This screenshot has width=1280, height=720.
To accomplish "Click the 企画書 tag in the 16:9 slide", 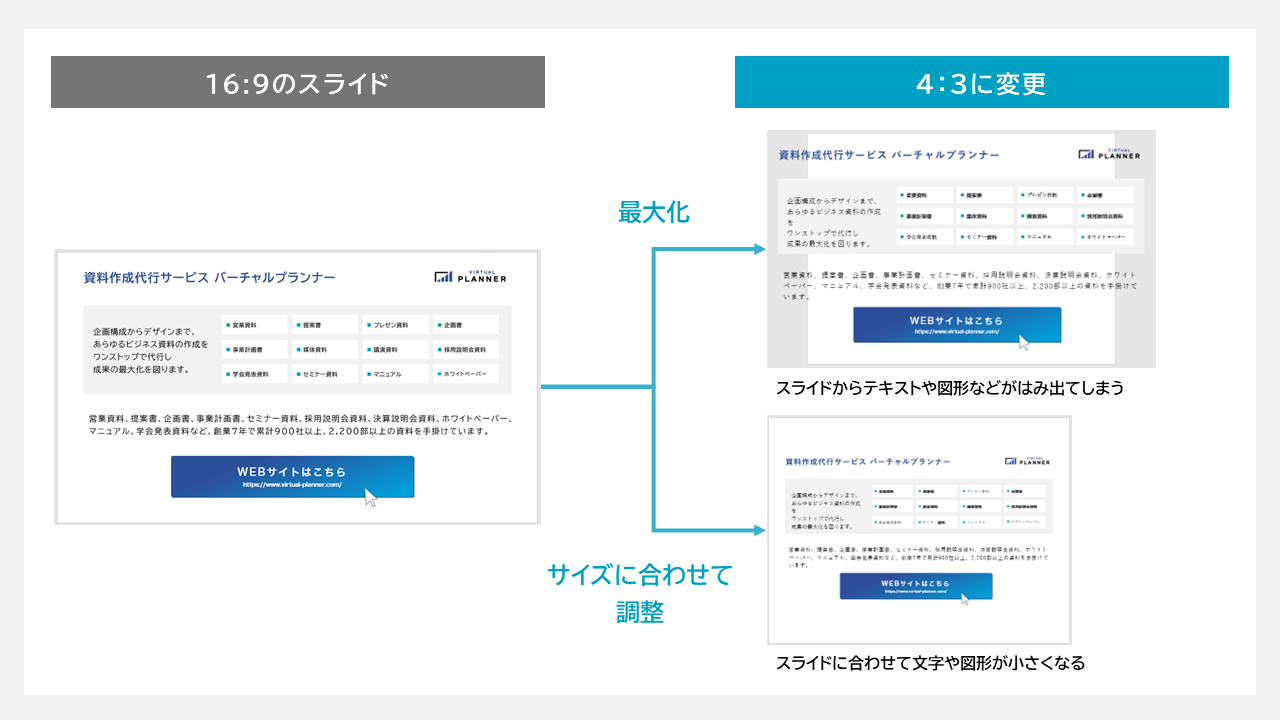I will pos(465,325).
